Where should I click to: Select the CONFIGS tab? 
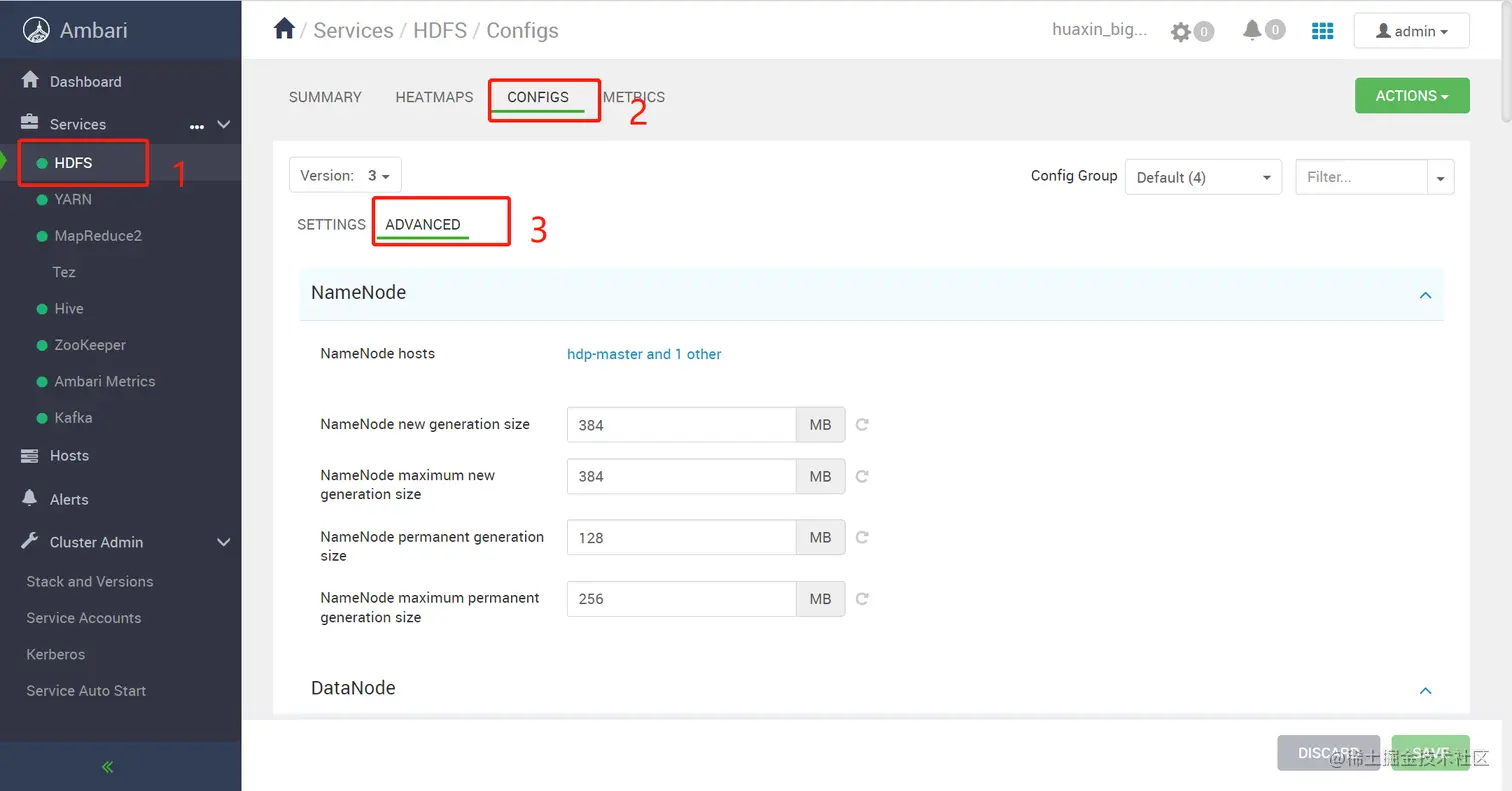[538, 97]
